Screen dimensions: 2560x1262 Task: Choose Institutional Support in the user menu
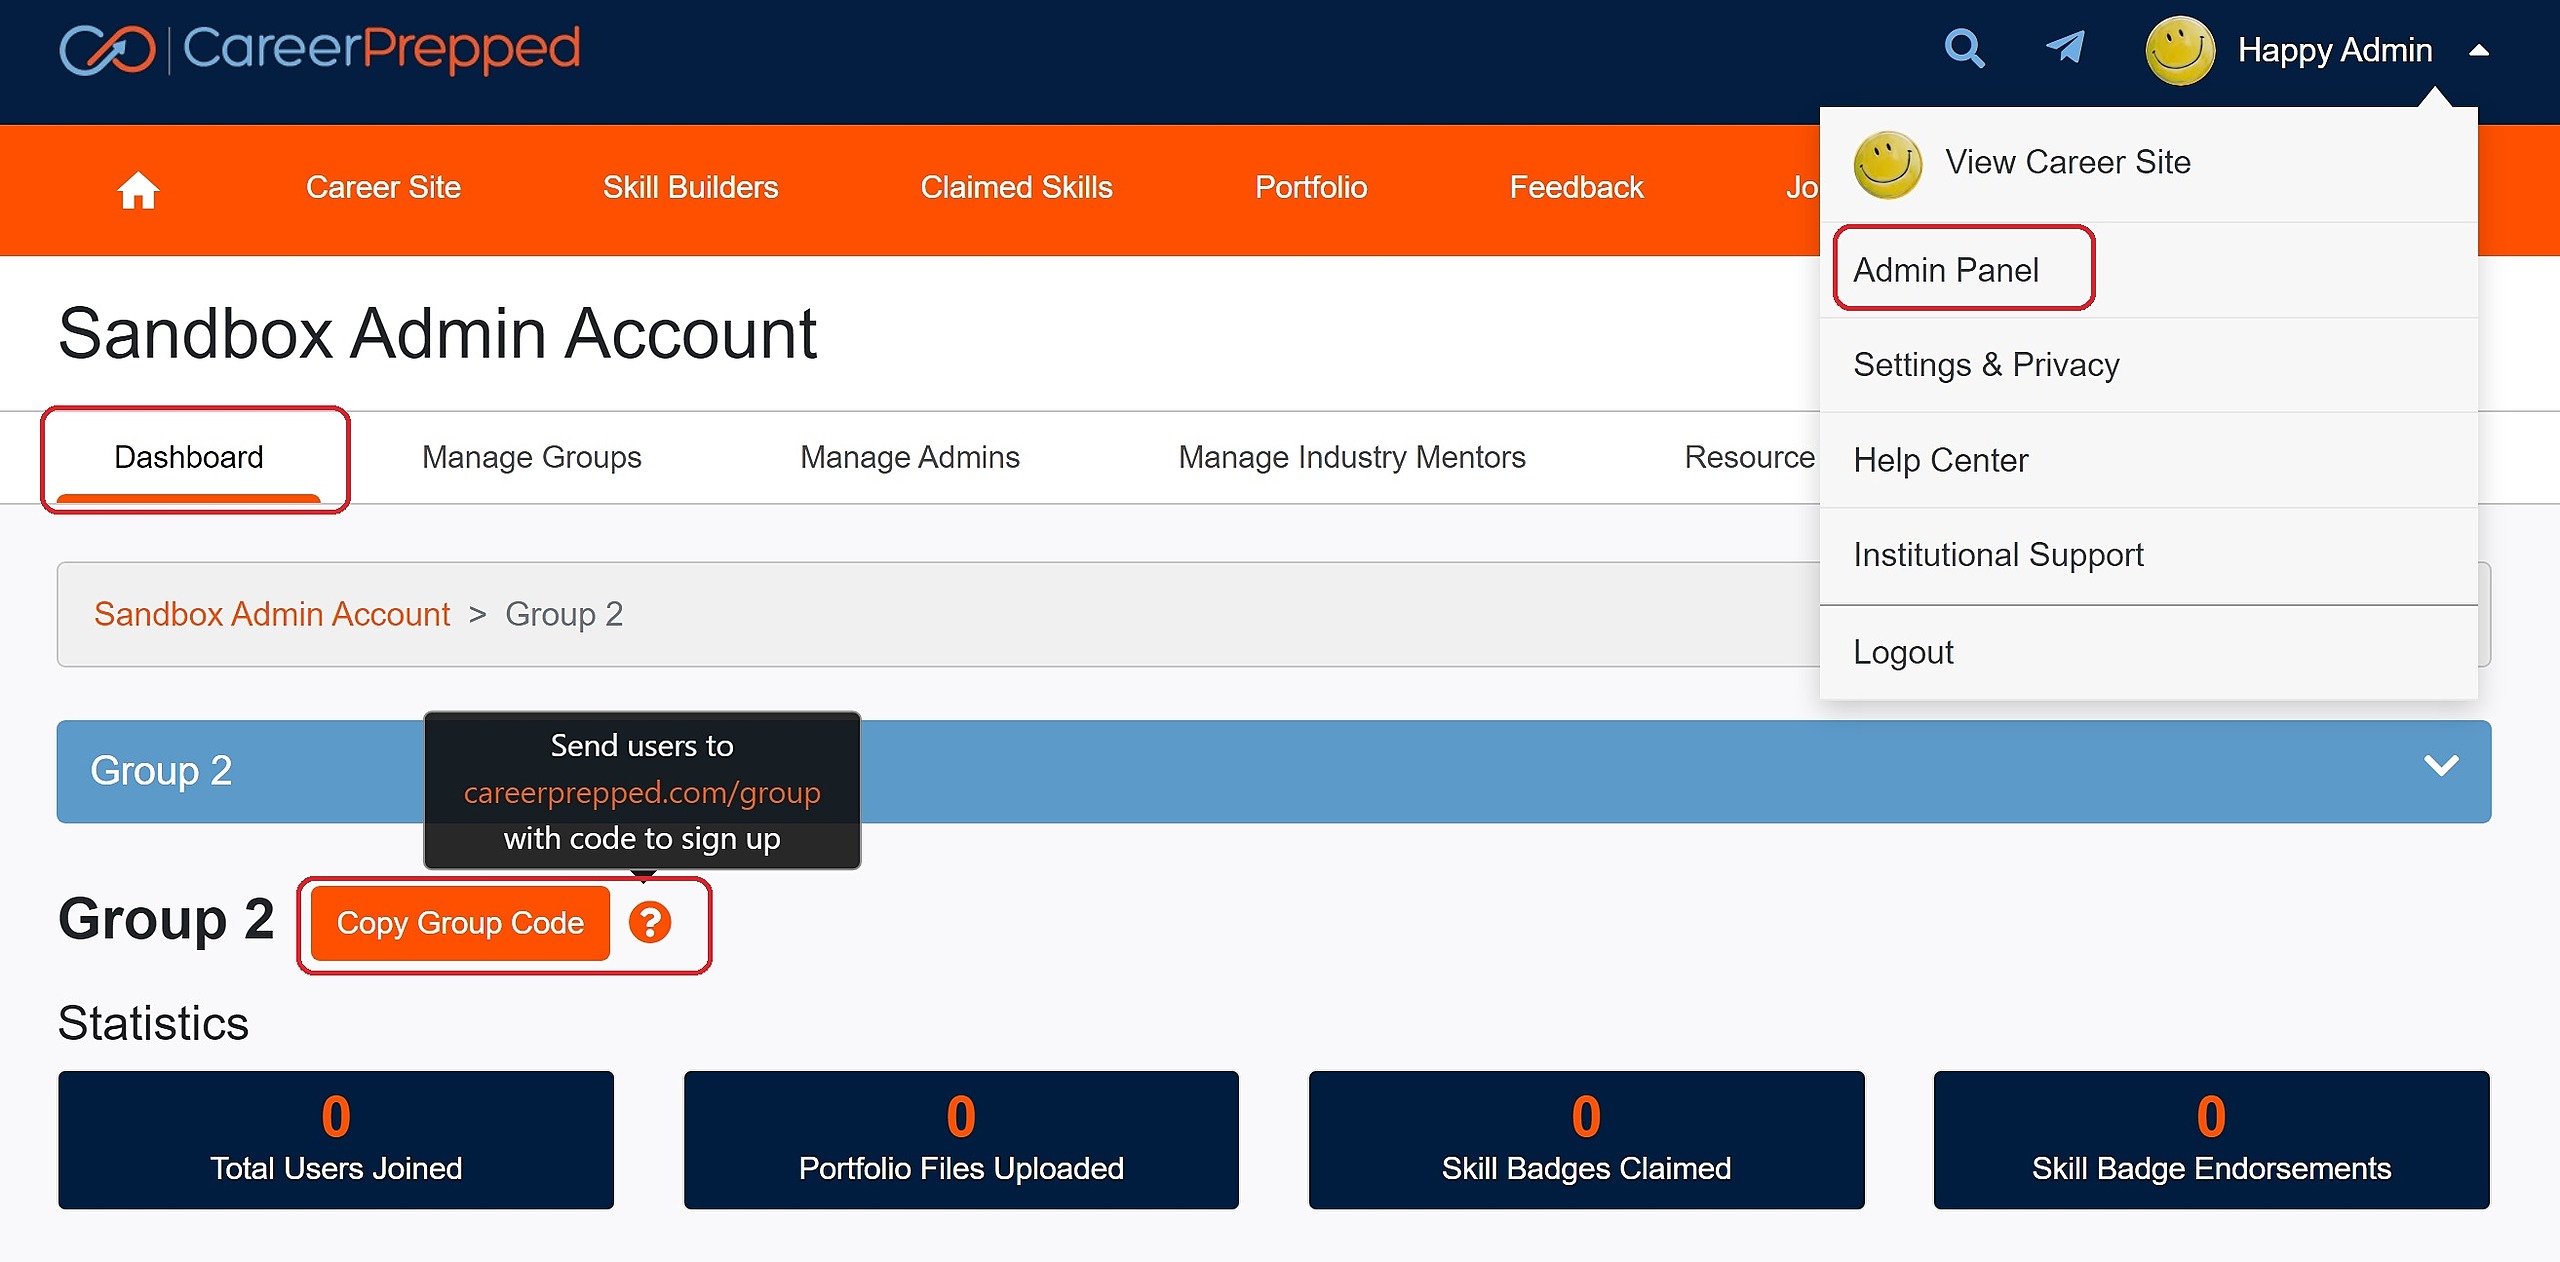point(2148,554)
